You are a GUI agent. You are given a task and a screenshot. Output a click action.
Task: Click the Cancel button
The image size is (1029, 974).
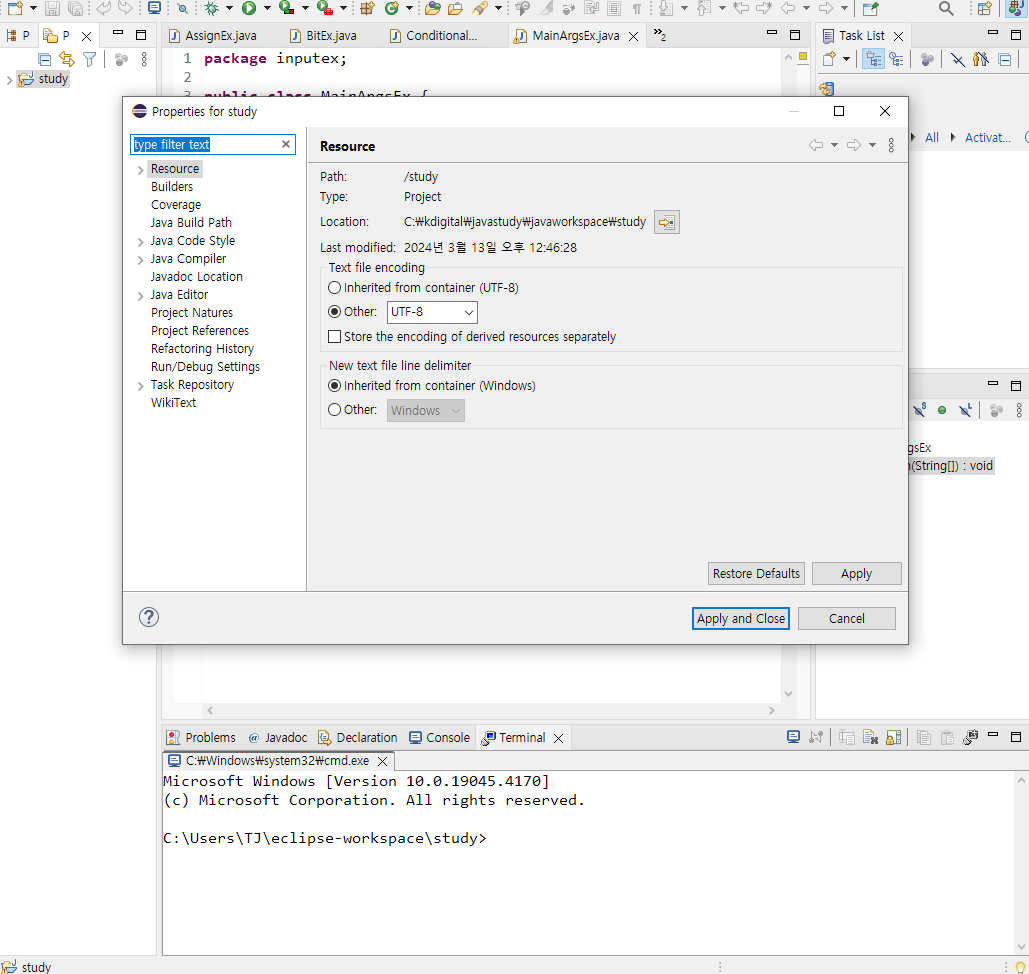[x=847, y=618]
